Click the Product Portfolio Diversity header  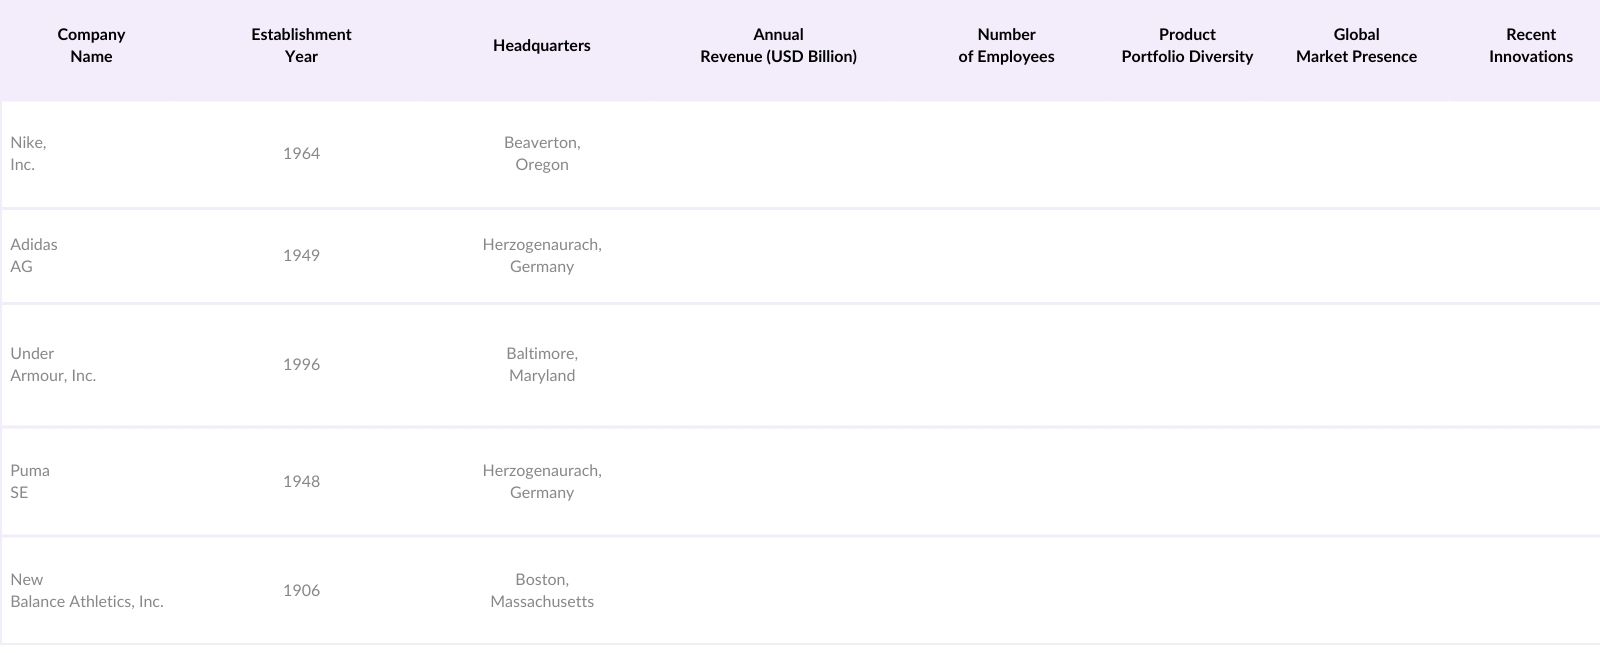(1187, 46)
